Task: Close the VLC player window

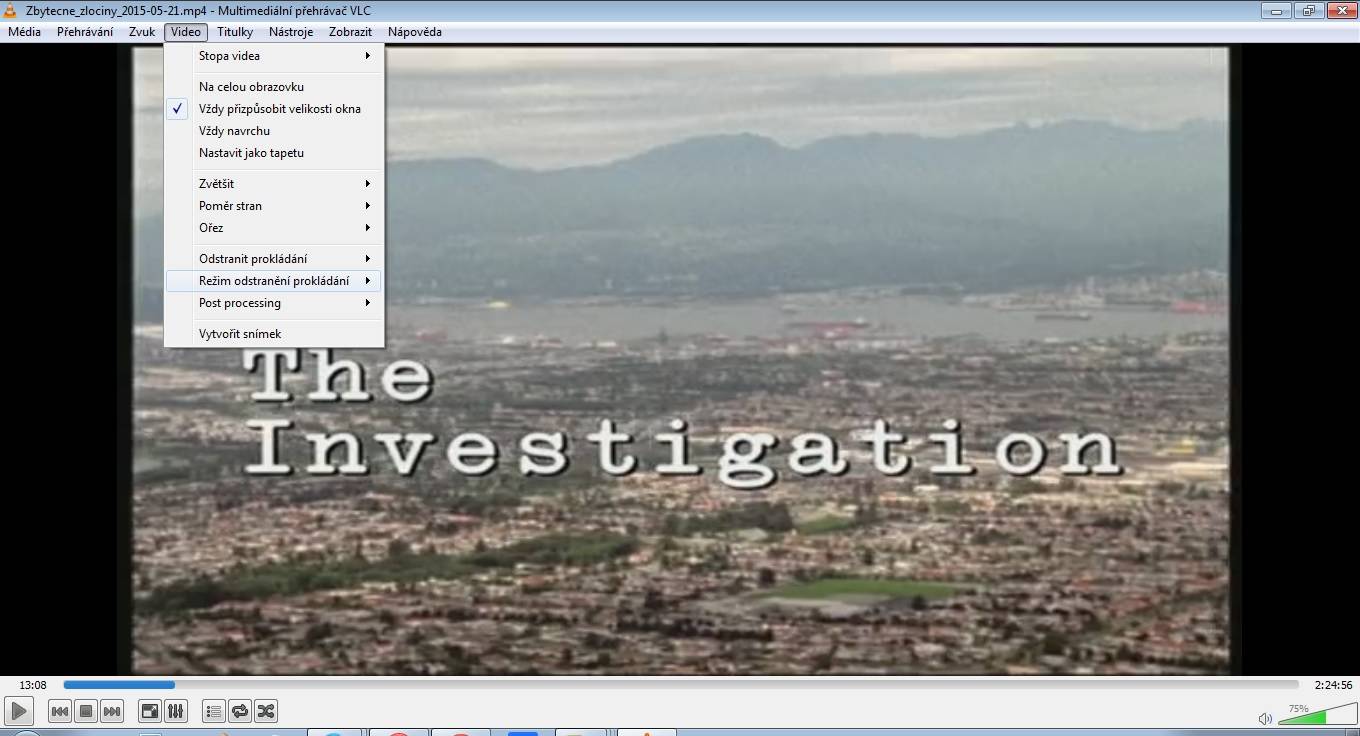Action: [x=1341, y=10]
